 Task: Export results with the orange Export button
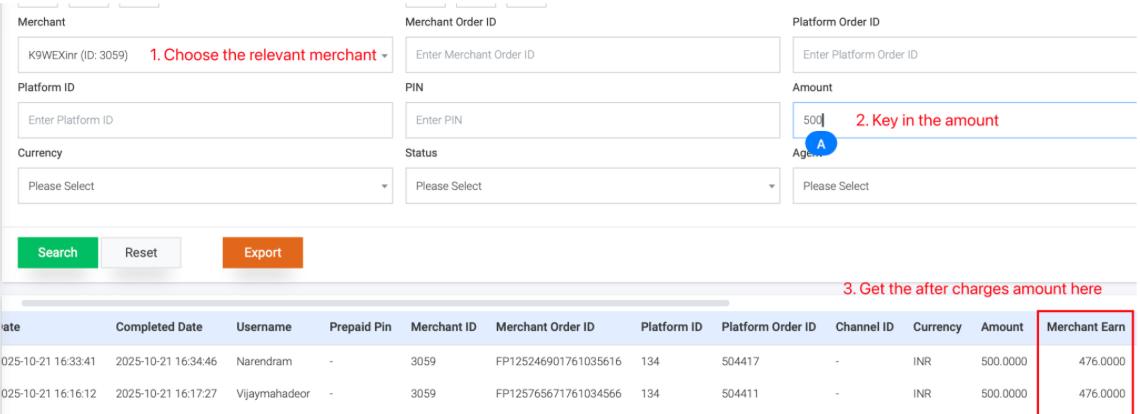point(262,253)
